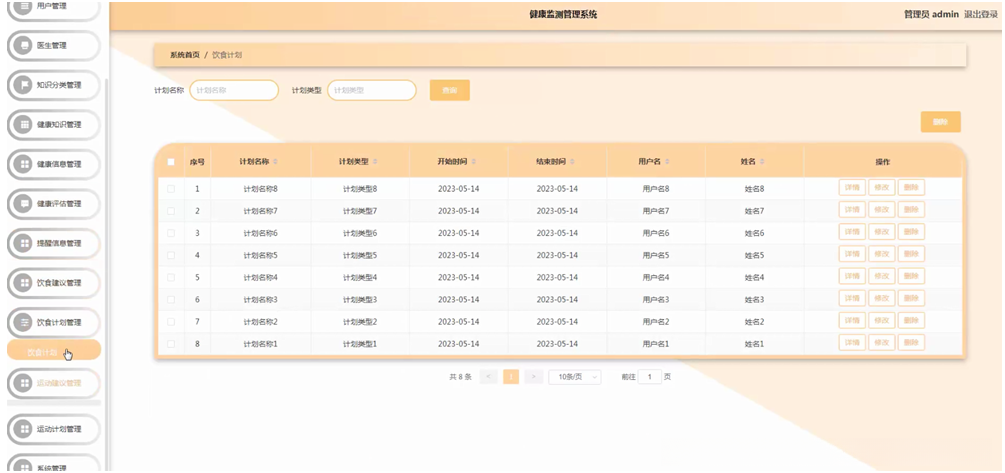This screenshot has width=1005, height=473.
Task: Click the 前往 page number input
Action: [x=650, y=377]
